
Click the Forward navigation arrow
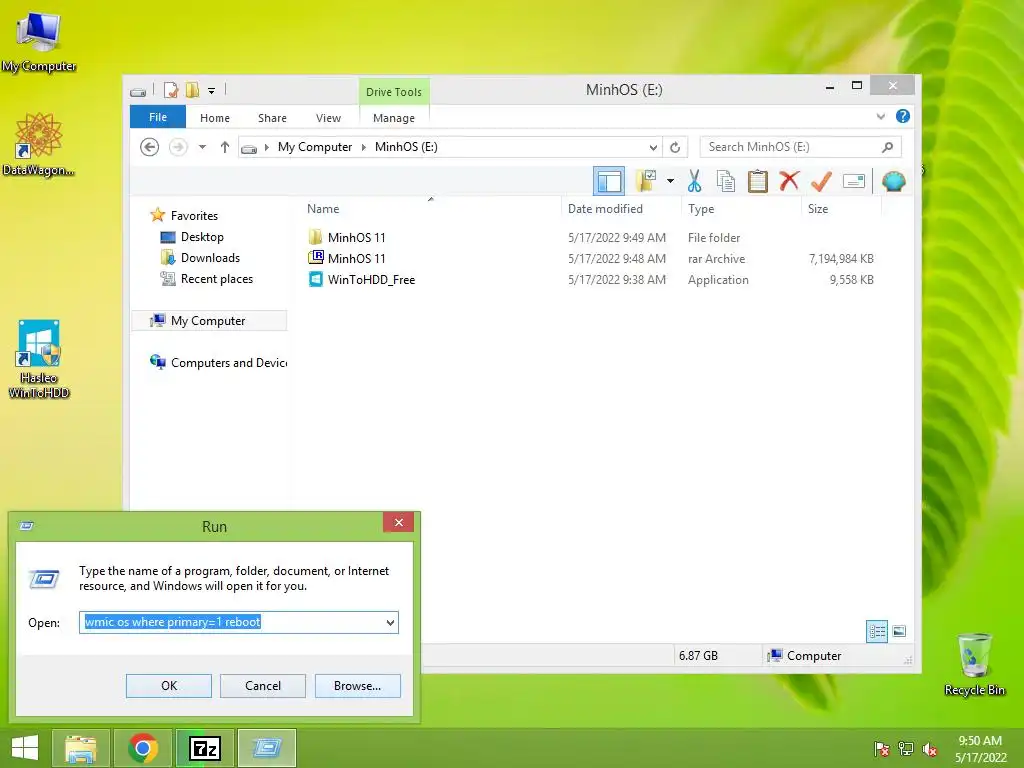(178, 147)
